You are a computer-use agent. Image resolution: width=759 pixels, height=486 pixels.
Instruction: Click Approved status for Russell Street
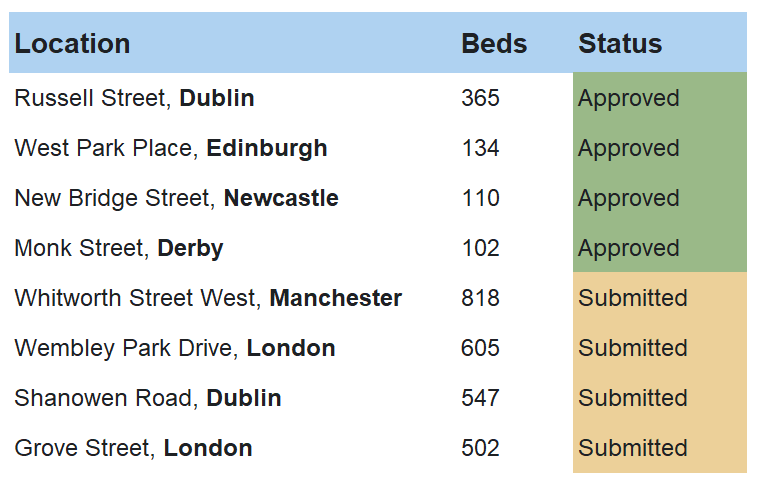click(629, 98)
